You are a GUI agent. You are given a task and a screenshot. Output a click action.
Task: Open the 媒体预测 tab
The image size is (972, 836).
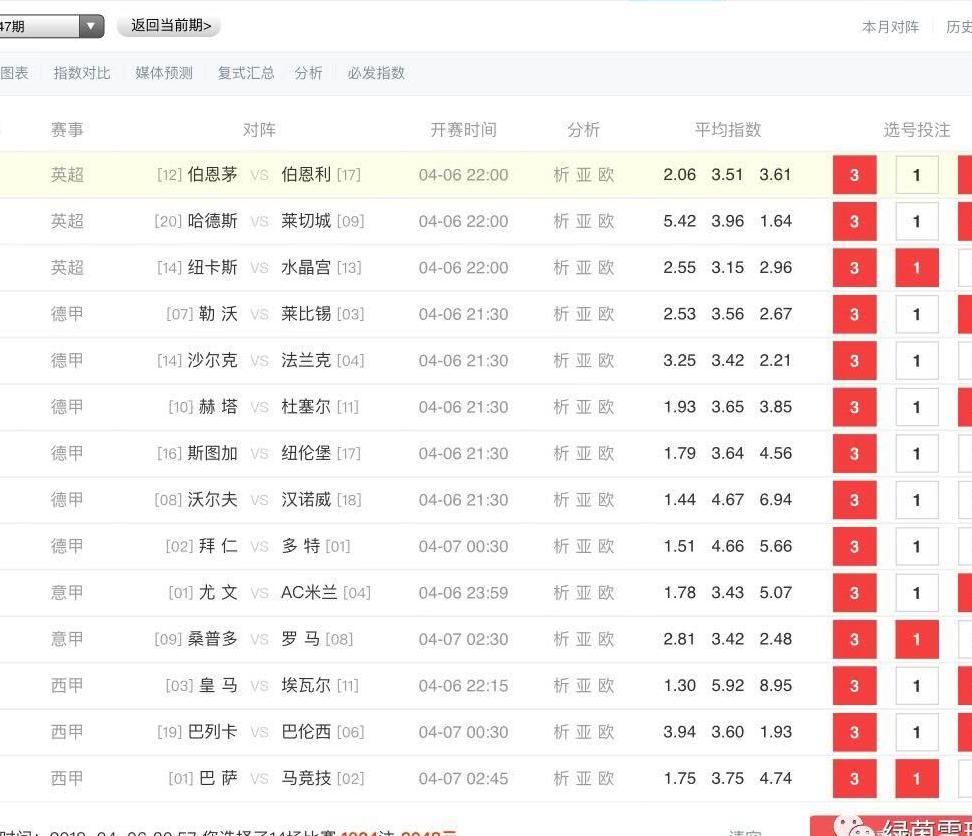click(x=162, y=72)
